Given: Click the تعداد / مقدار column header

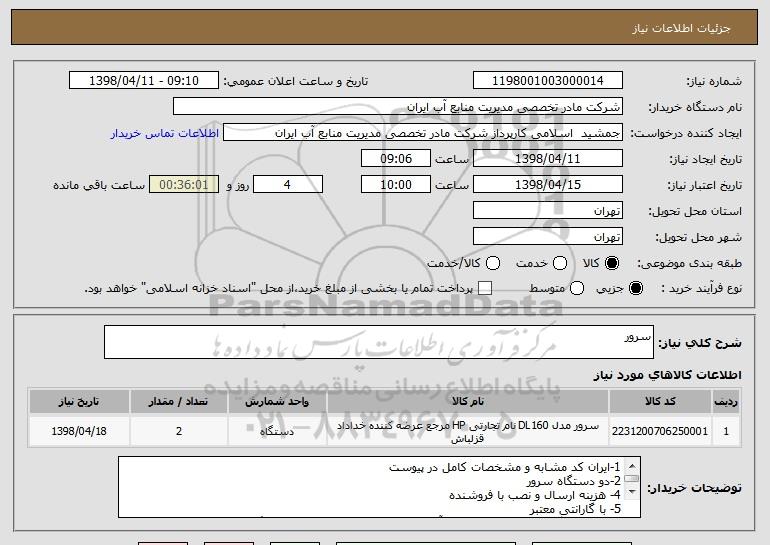Looking at the screenshot, I should (x=178, y=402).
